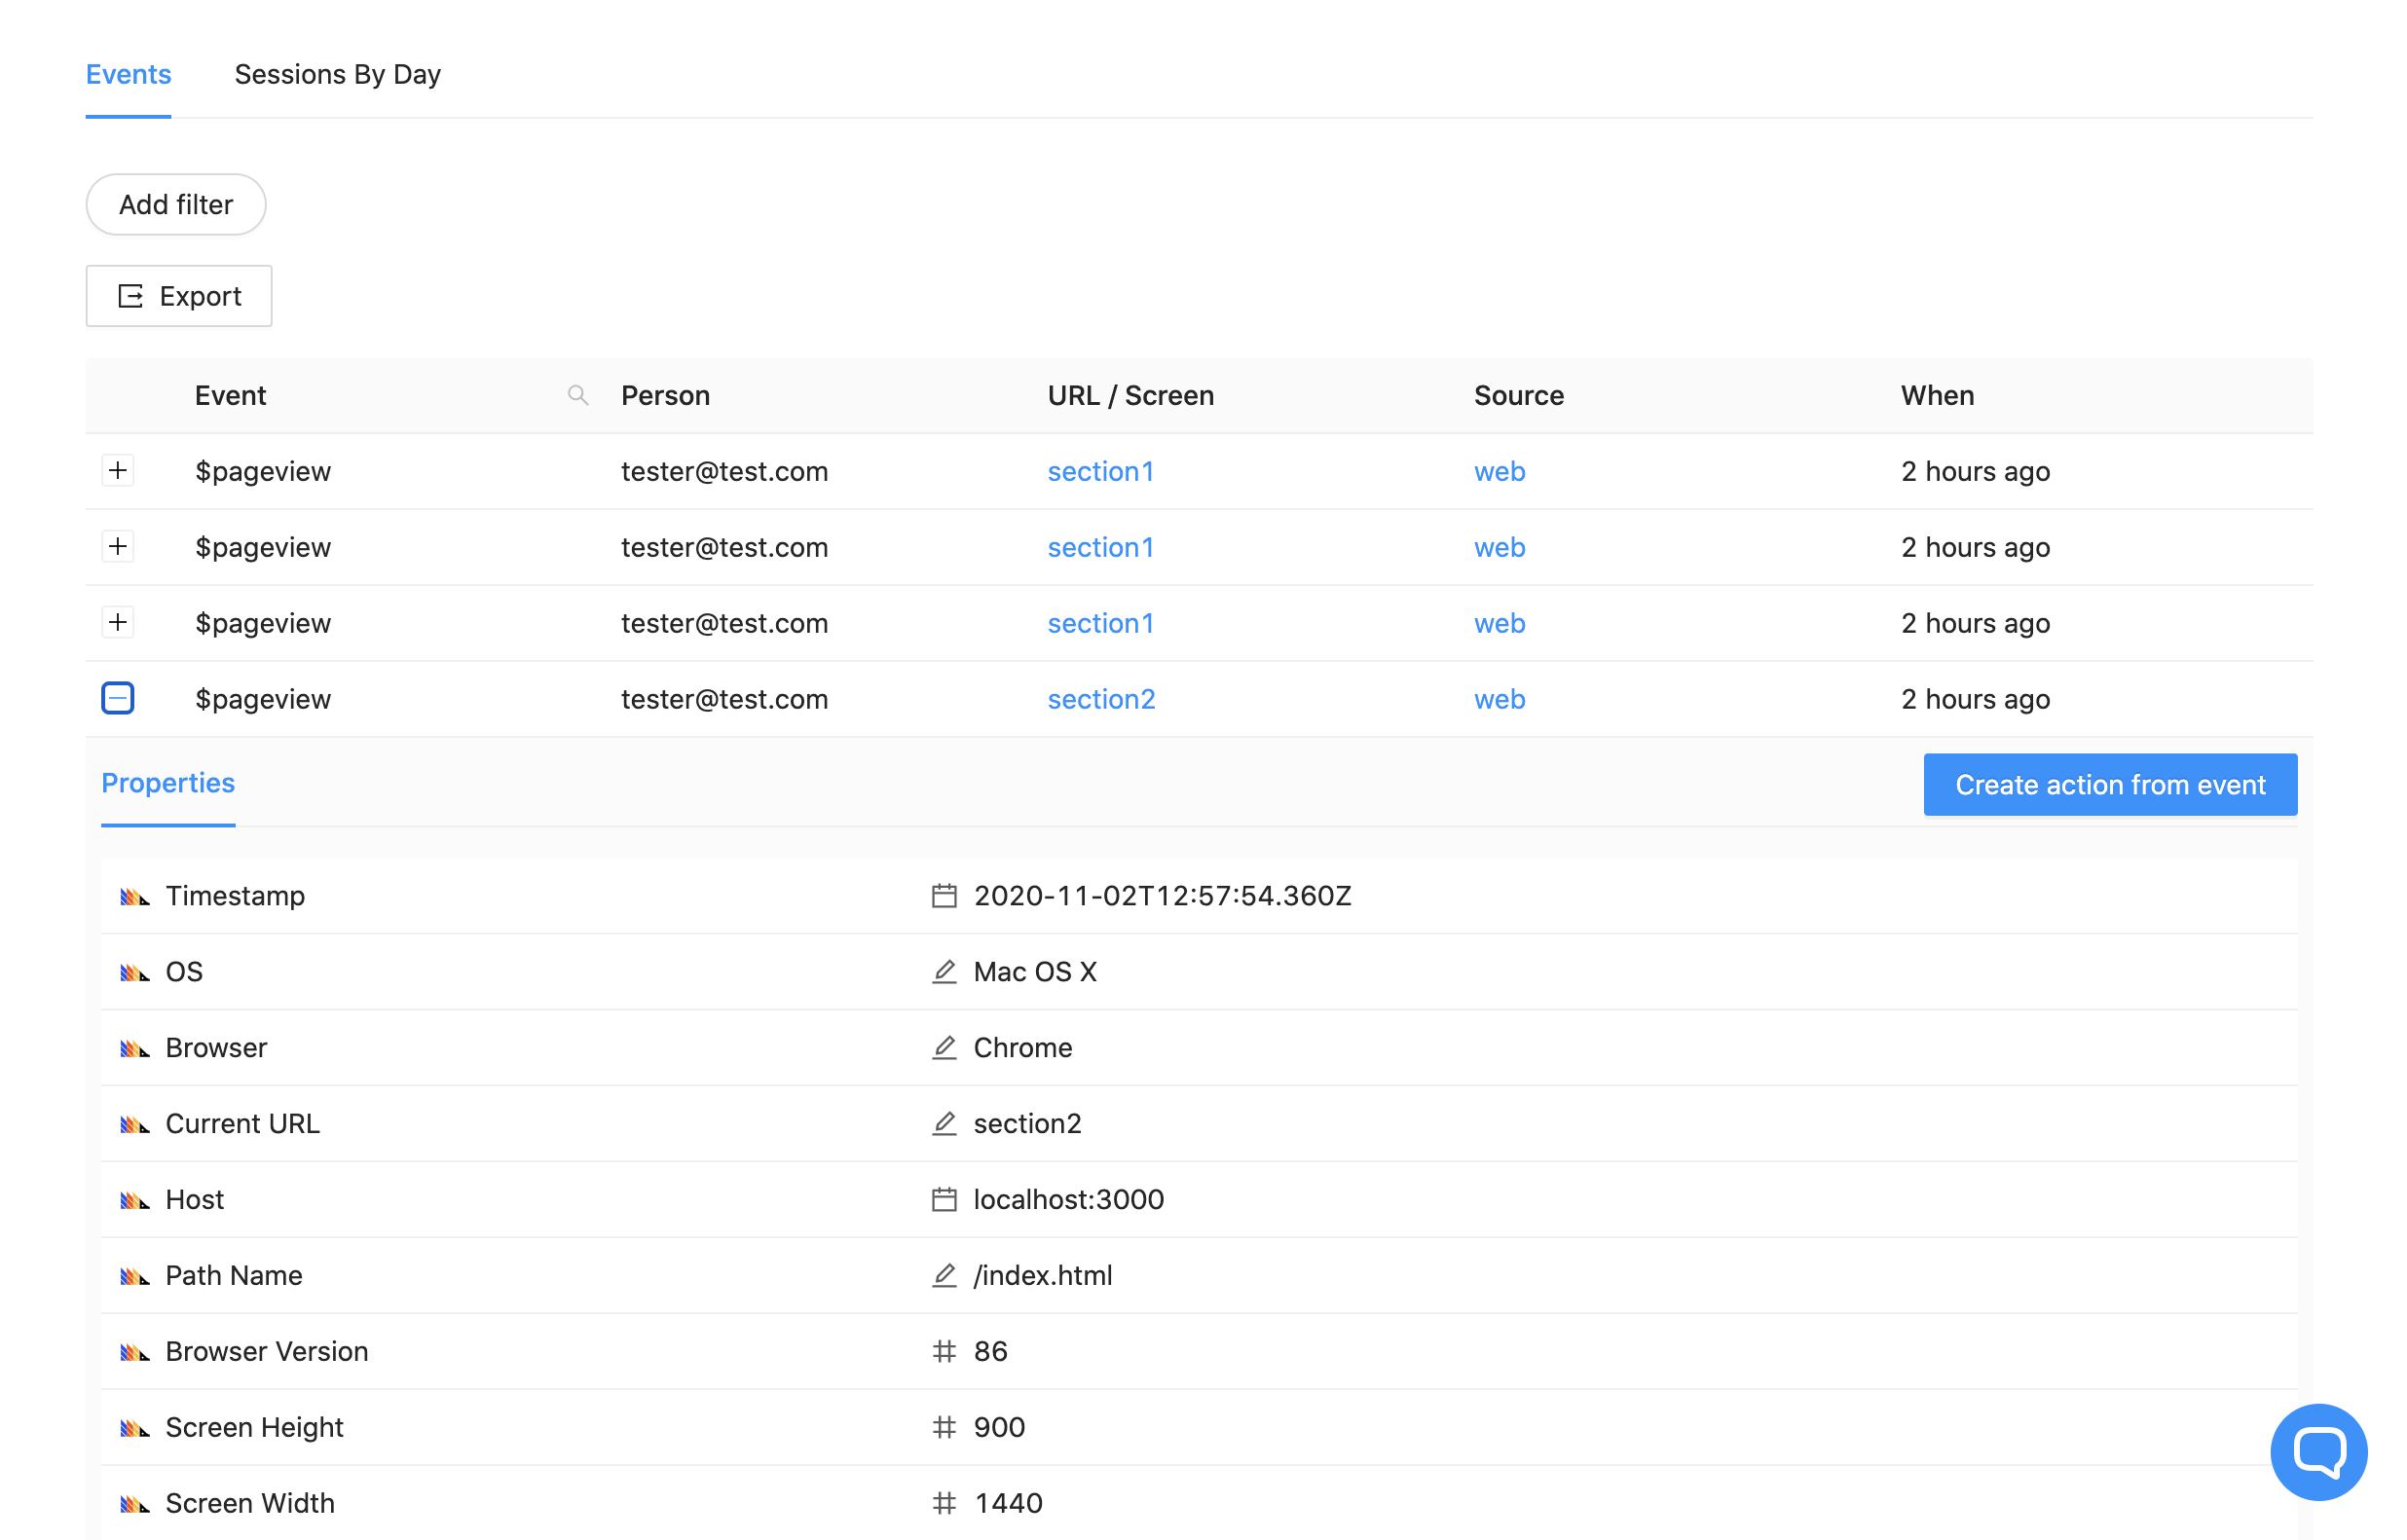Click the calendar icon beside localhost:3000
2407x1540 pixels.
(x=944, y=1199)
